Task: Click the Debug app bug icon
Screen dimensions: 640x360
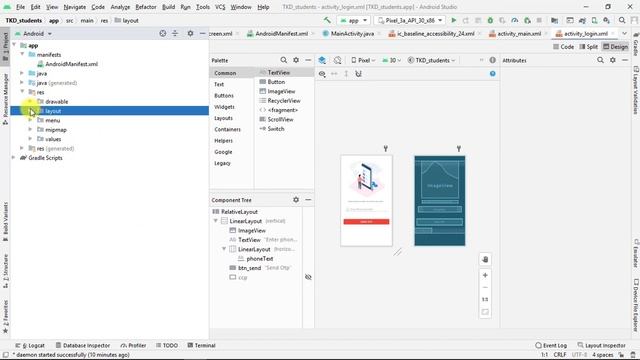Action: coord(490,20)
